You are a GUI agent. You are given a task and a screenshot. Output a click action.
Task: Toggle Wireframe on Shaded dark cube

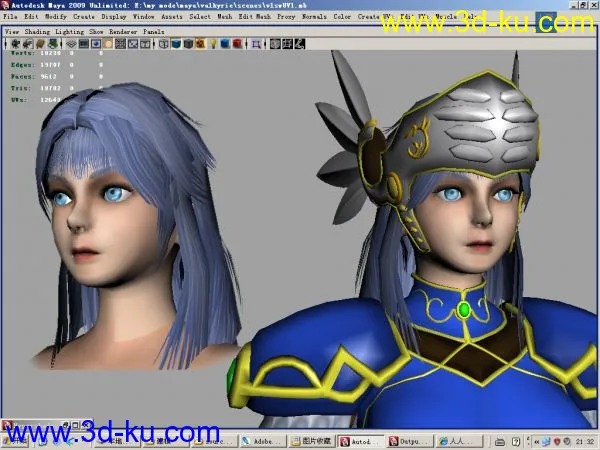pos(188,44)
